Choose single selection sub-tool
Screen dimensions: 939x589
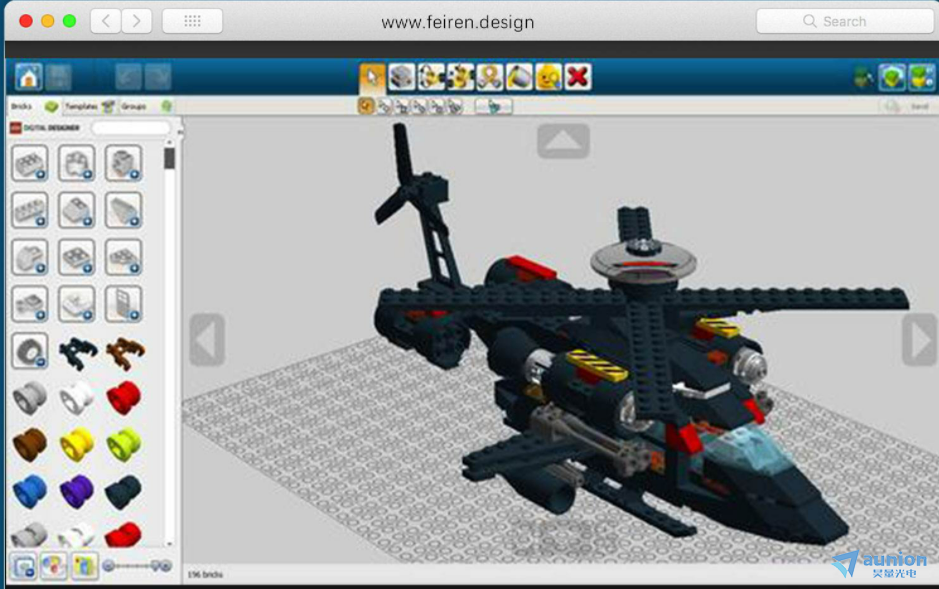(366, 107)
